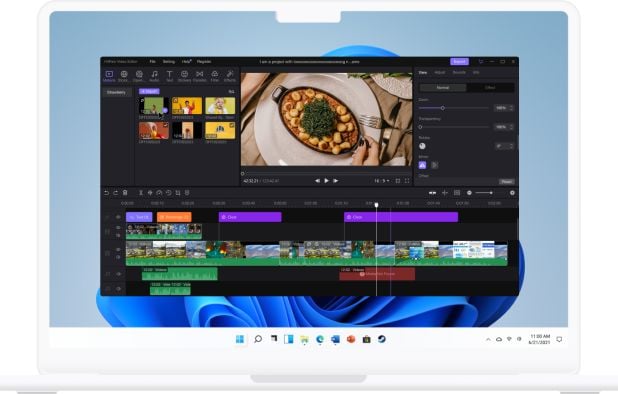Viewport: 618px width, 394px height.
Task: Adjust the Rotate degree stepper arrows
Action: [511, 146]
